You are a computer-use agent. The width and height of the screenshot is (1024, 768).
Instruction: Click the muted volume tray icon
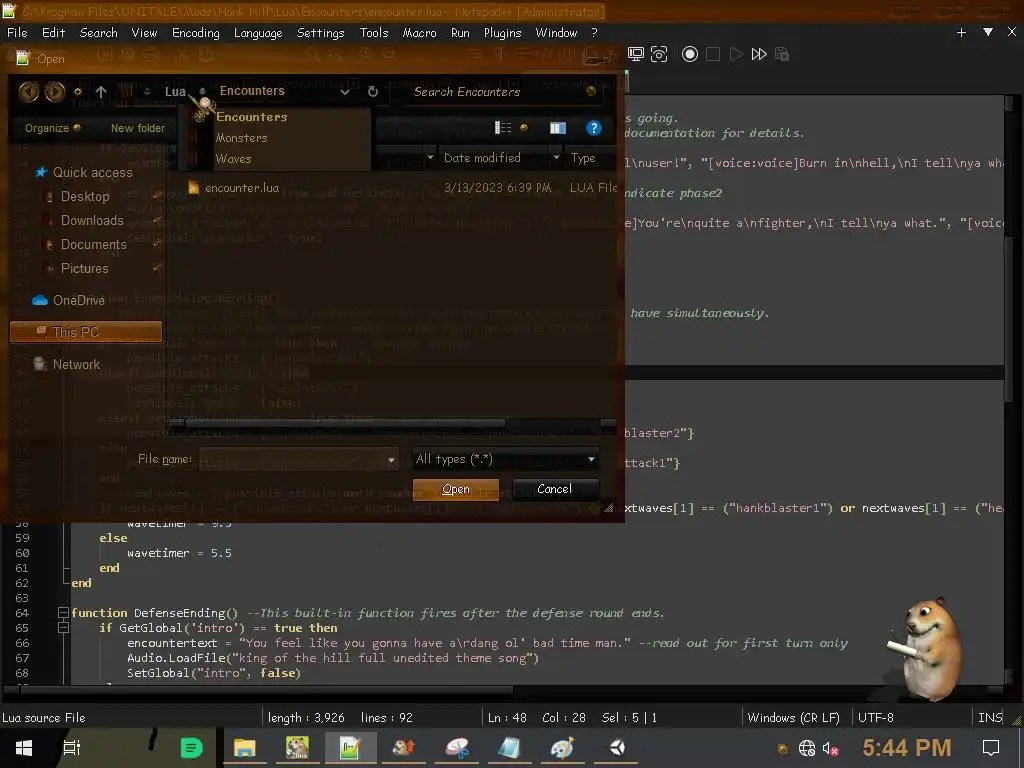click(831, 748)
